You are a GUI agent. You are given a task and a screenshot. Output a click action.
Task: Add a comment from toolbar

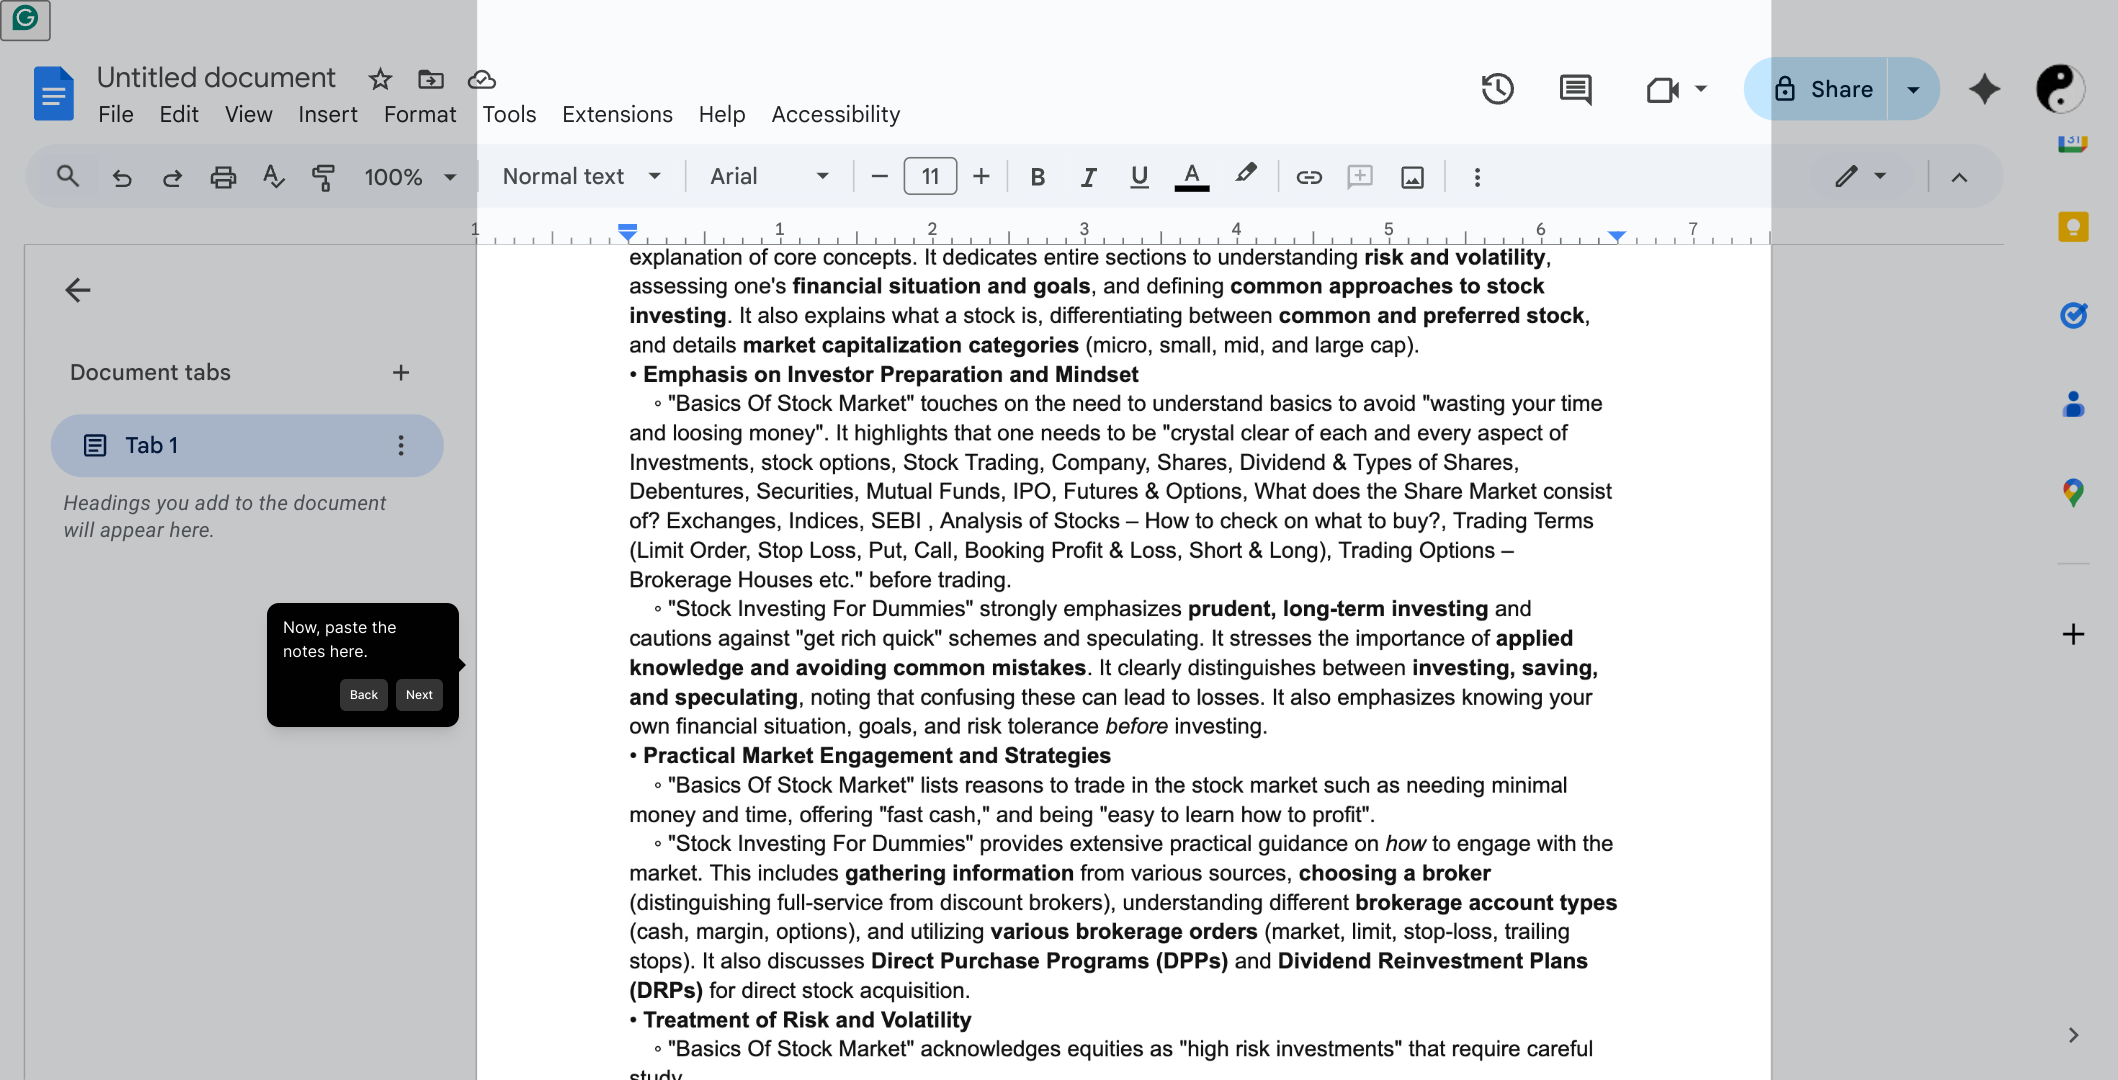(x=1360, y=177)
